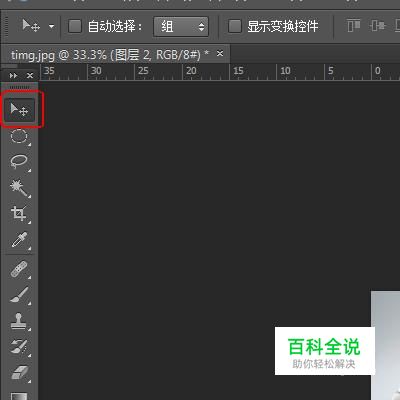Close the toolbox panel
The width and height of the screenshot is (400, 400).
point(30,76)
